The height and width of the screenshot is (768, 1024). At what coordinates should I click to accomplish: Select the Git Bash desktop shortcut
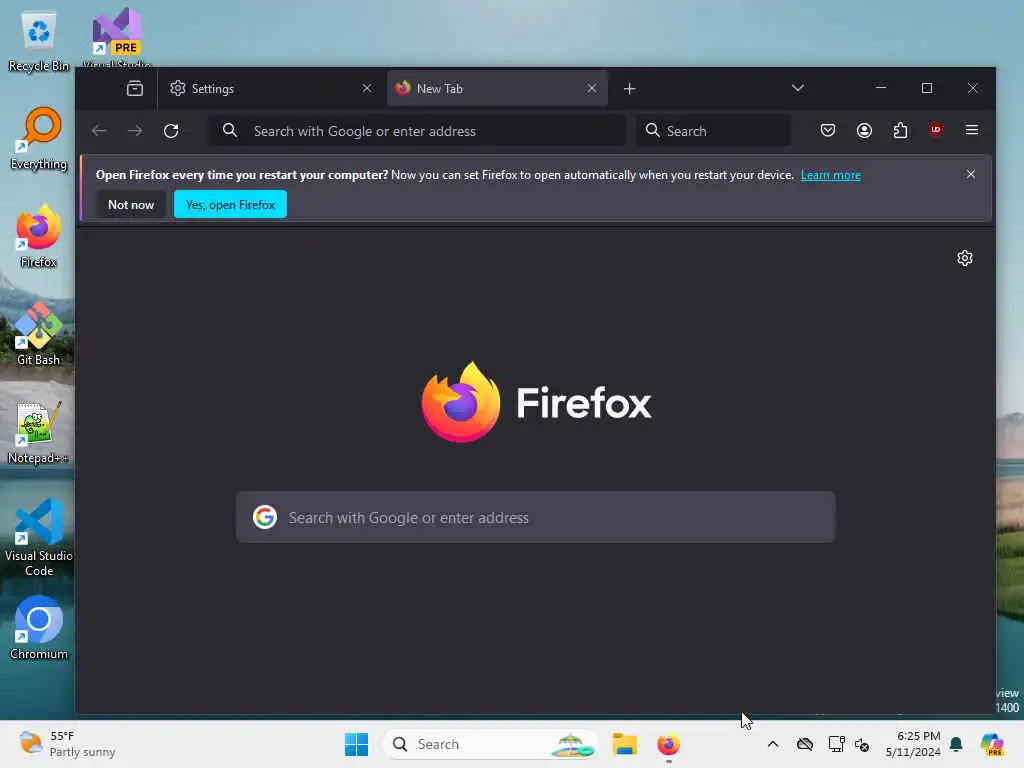(39, 334)
